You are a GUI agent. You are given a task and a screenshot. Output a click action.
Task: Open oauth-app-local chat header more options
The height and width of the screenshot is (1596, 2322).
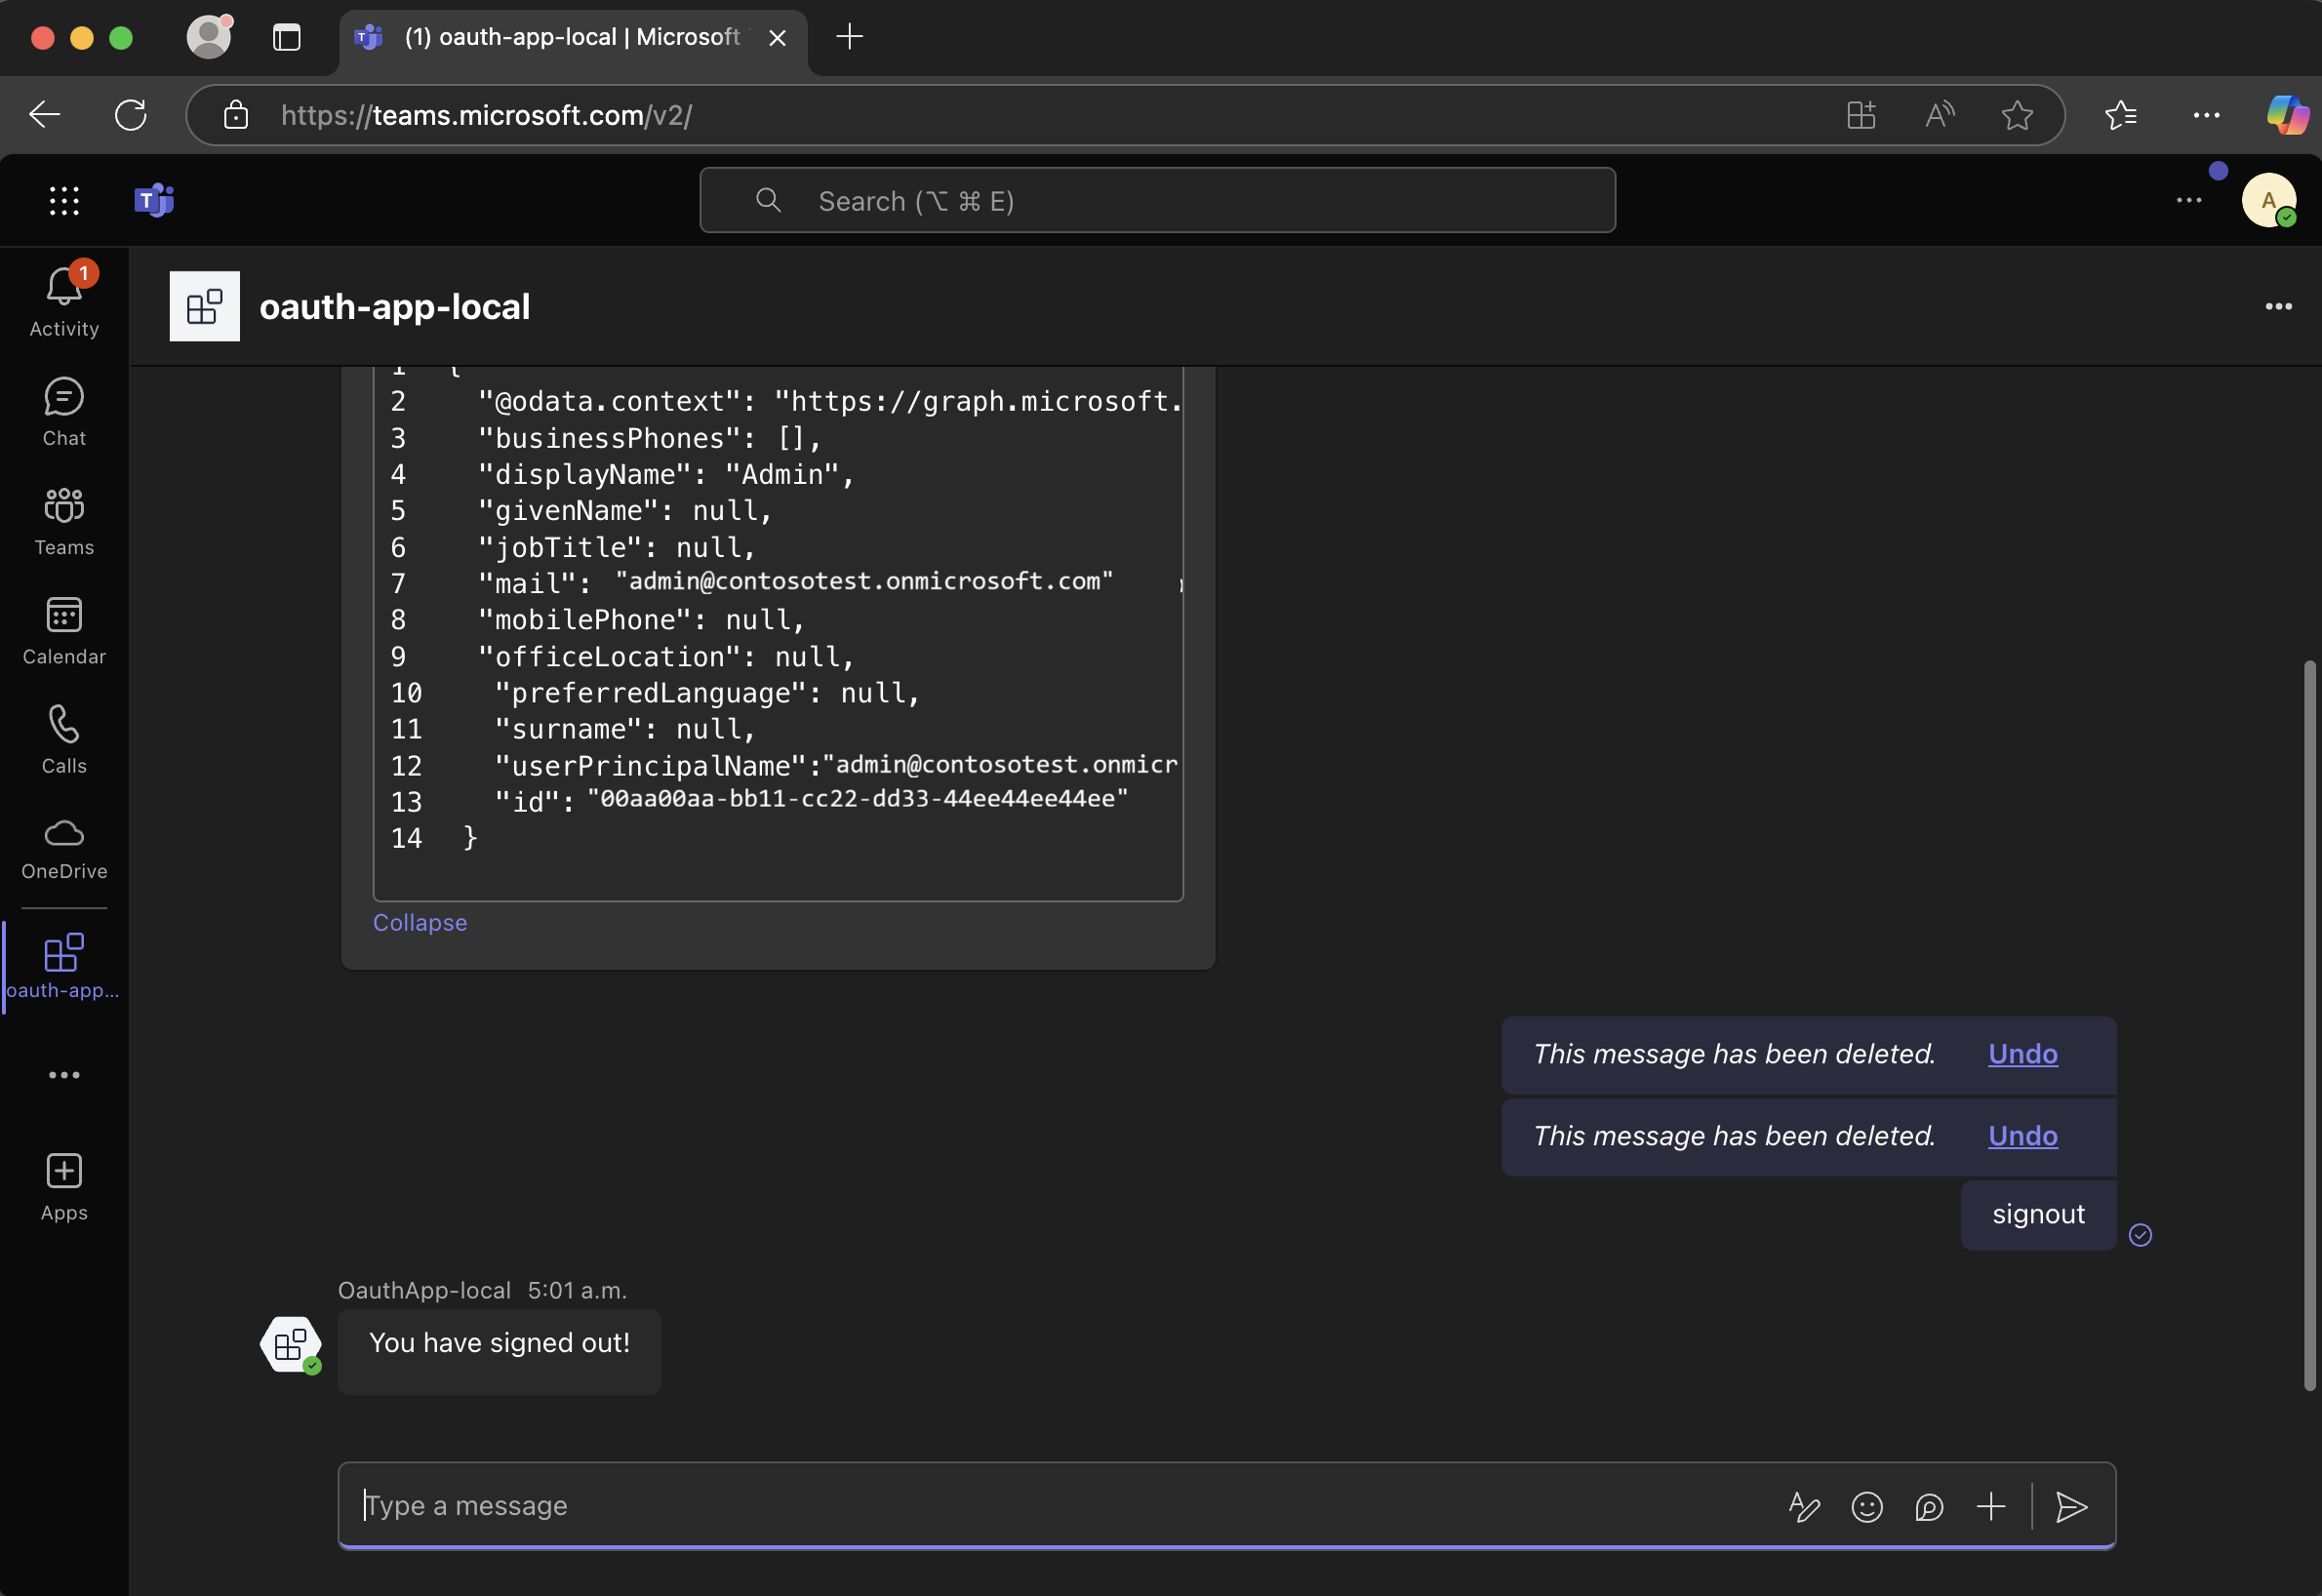coord(2278,306)
